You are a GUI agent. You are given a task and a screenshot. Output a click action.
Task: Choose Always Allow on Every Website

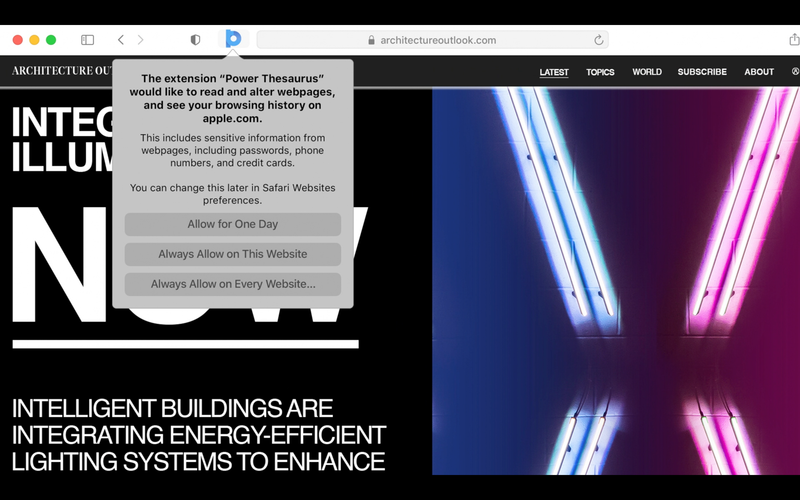click(232, 284)
